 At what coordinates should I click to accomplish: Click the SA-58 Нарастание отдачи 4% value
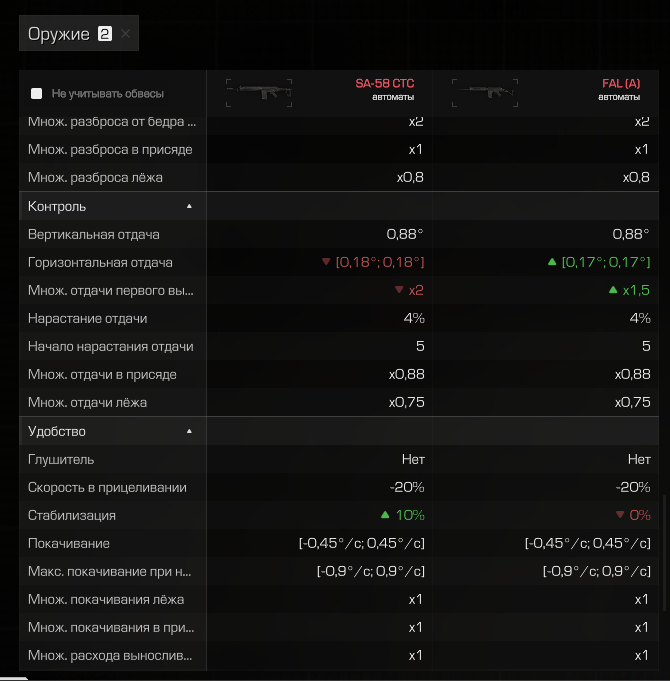pos(414,318)
